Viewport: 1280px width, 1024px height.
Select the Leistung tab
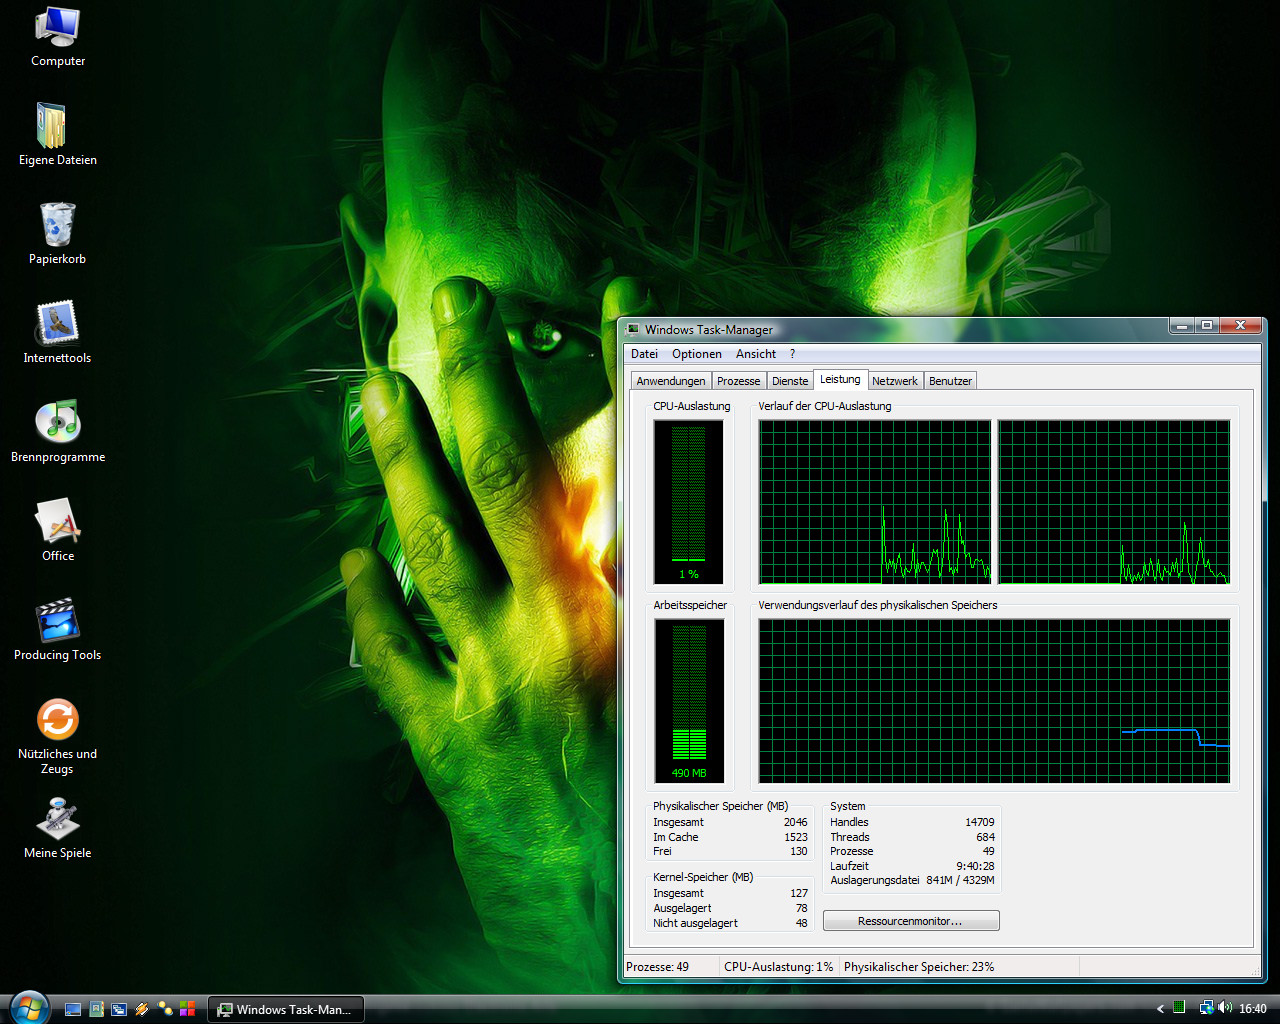click(840, 379)
